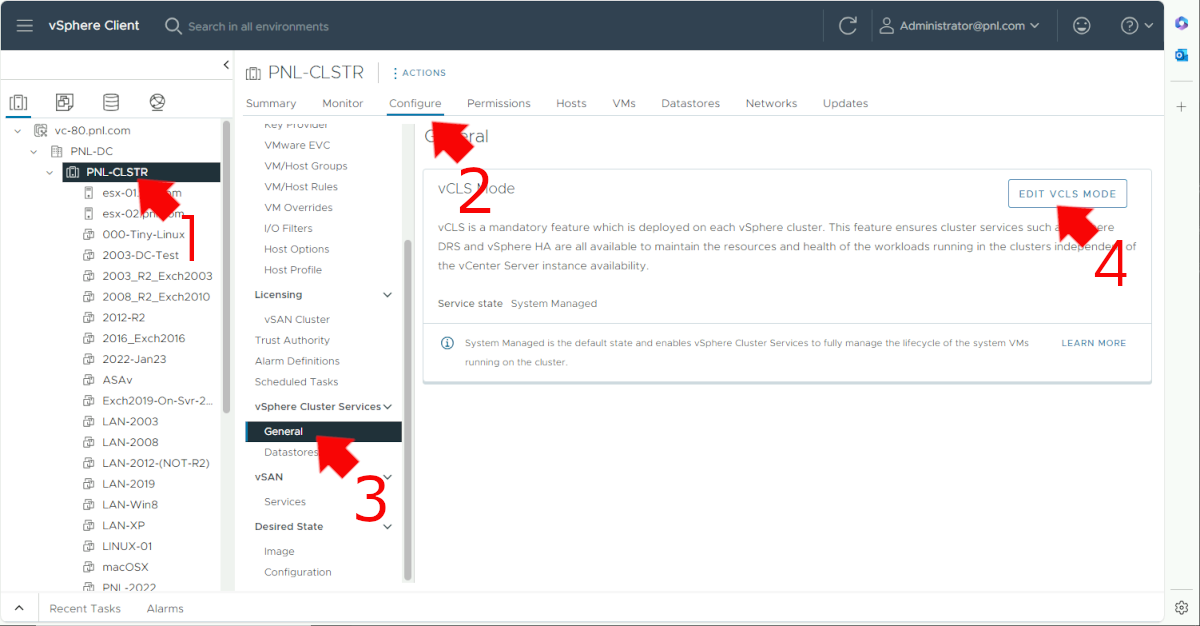The width and height of the screenshot is (1200, 626).
Task: Collapse the Licensing section in the middle pane
Action: click(x=388, y=294)
